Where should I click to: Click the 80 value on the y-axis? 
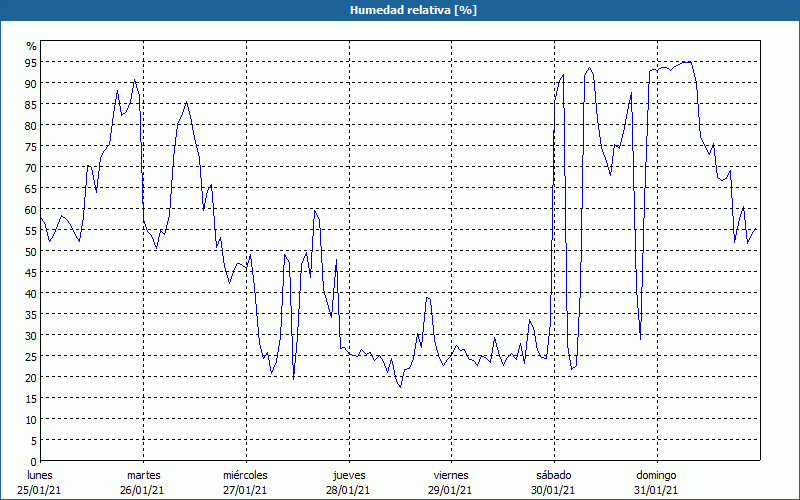32,125
